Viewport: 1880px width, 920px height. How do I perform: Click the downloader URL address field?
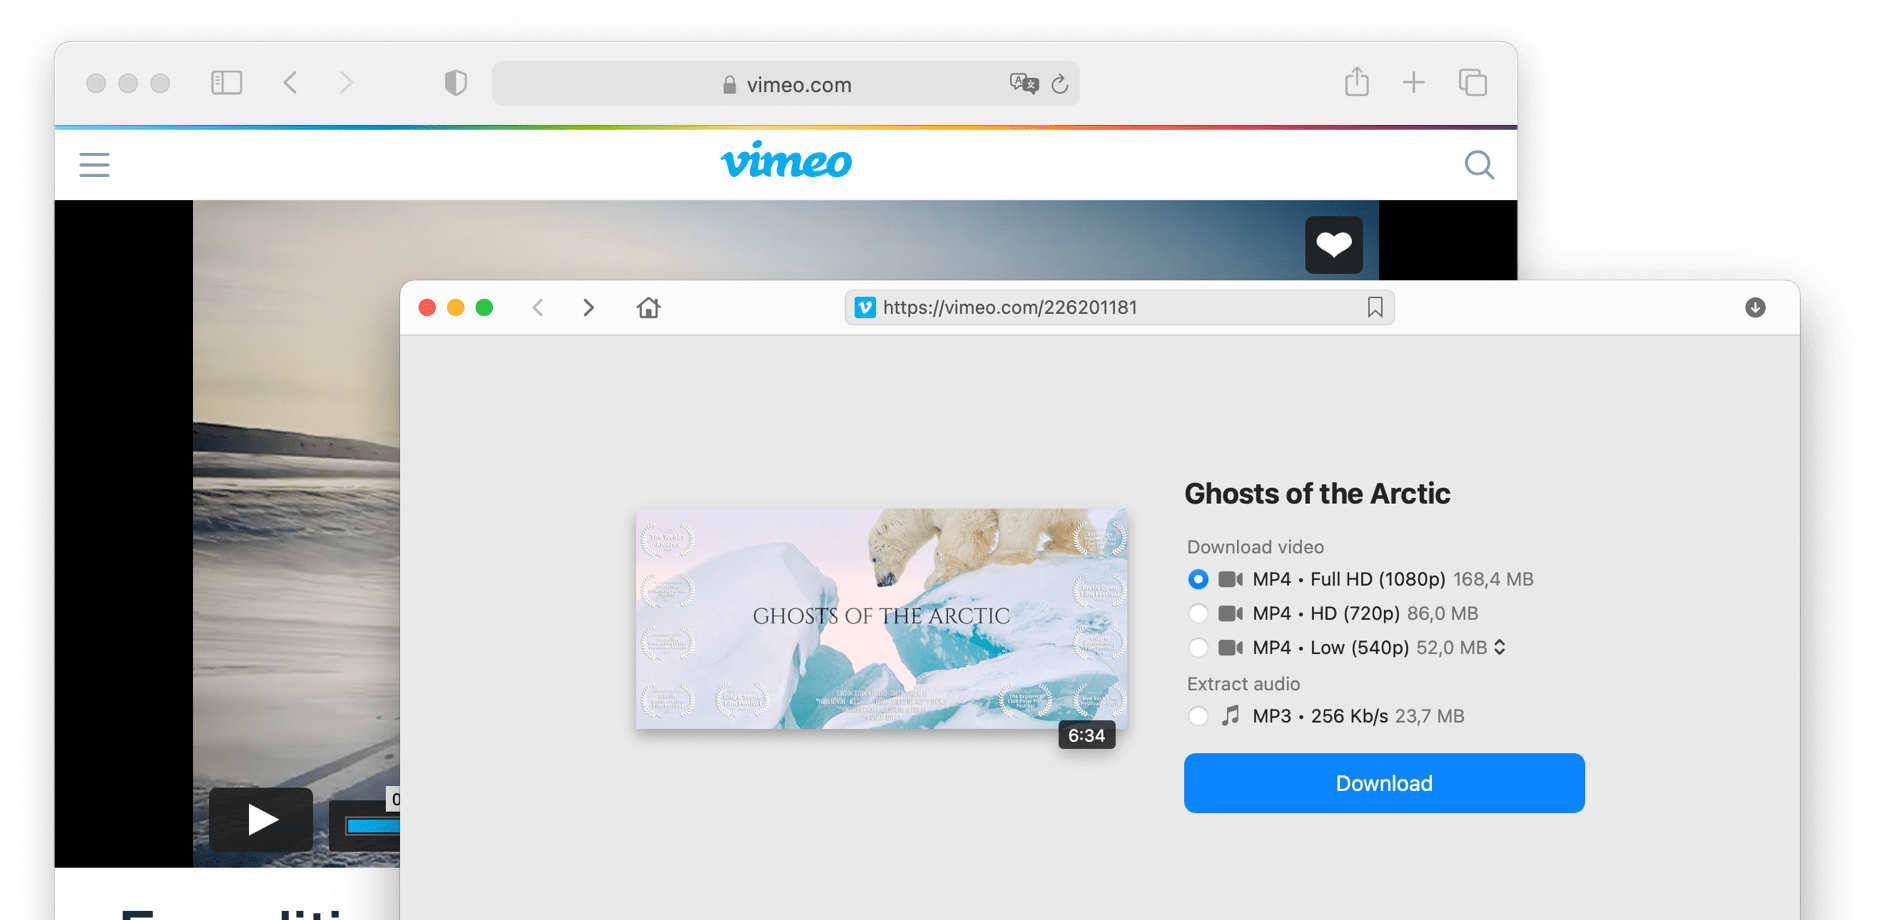point(1110,308)
